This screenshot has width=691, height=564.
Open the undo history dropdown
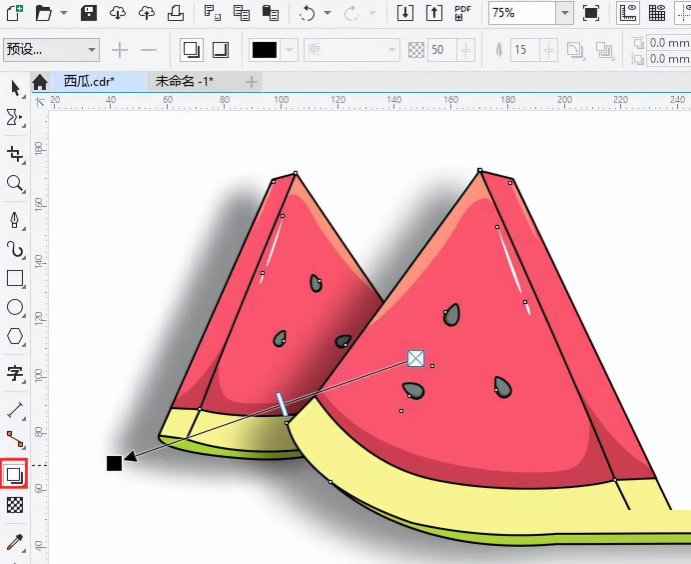(327, 13)
